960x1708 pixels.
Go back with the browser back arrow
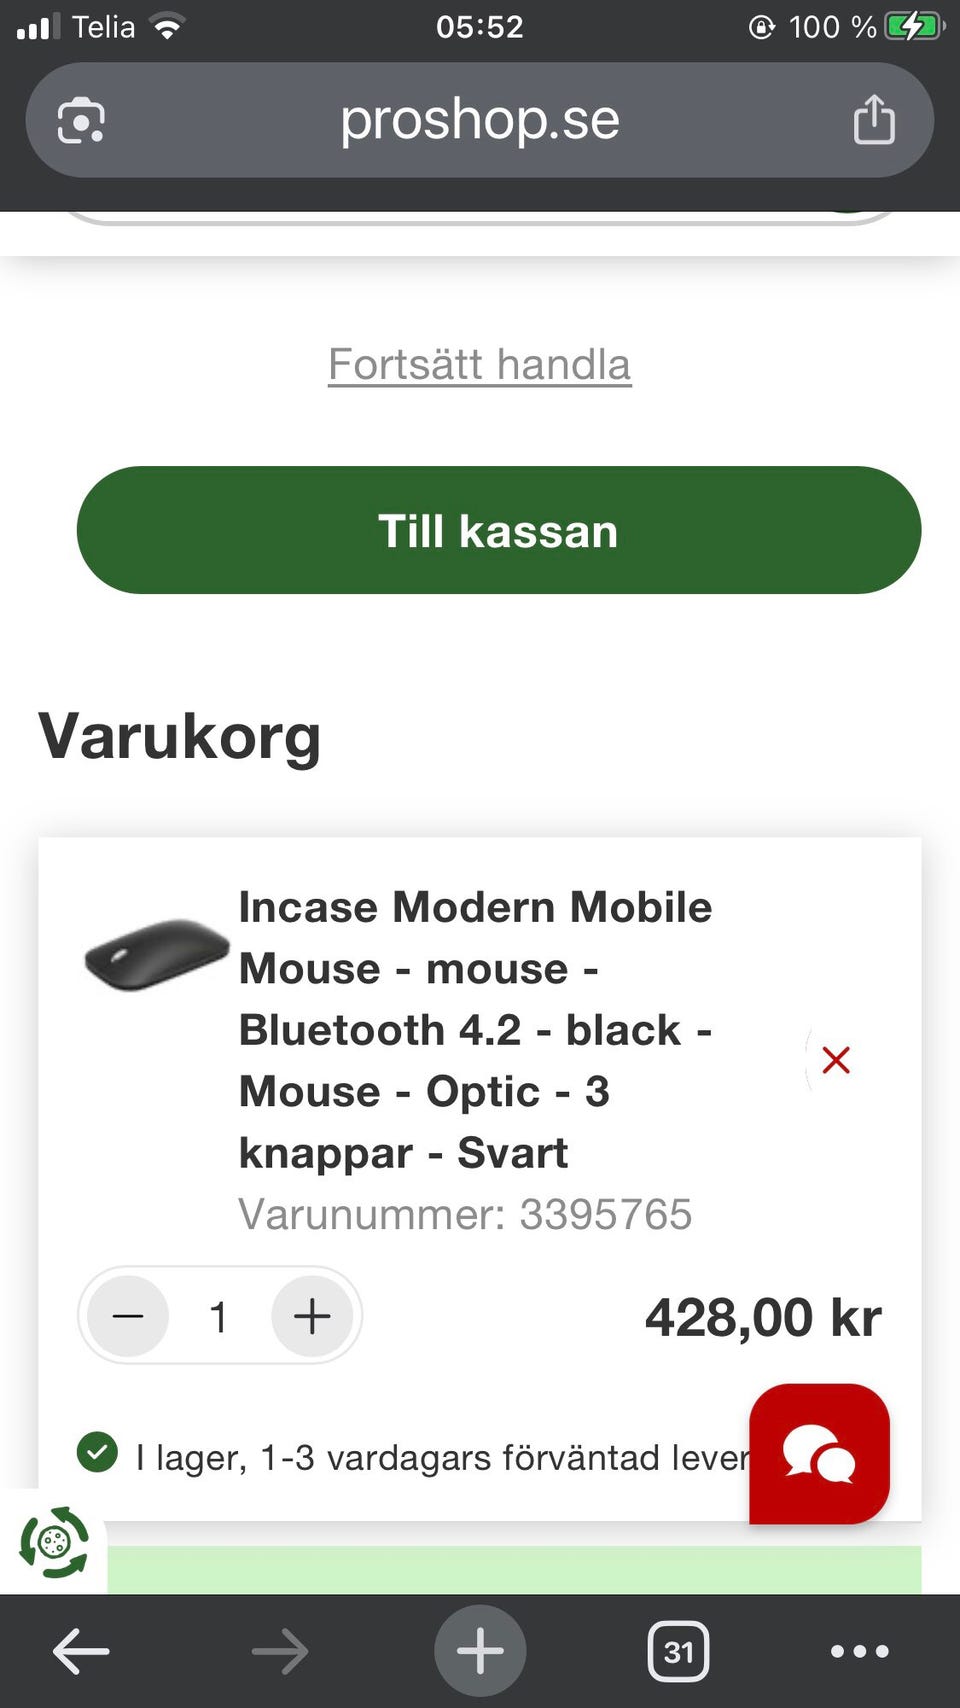coord(81,1651)
